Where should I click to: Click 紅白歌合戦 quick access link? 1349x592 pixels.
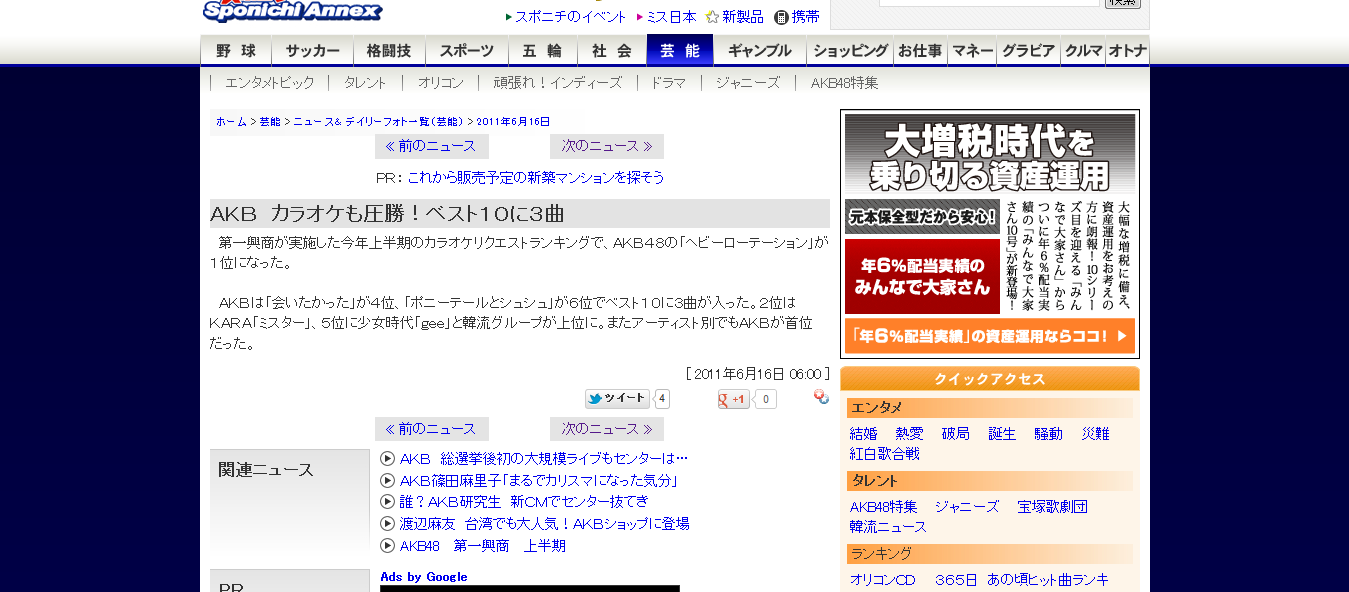click(x=885, y=453)
